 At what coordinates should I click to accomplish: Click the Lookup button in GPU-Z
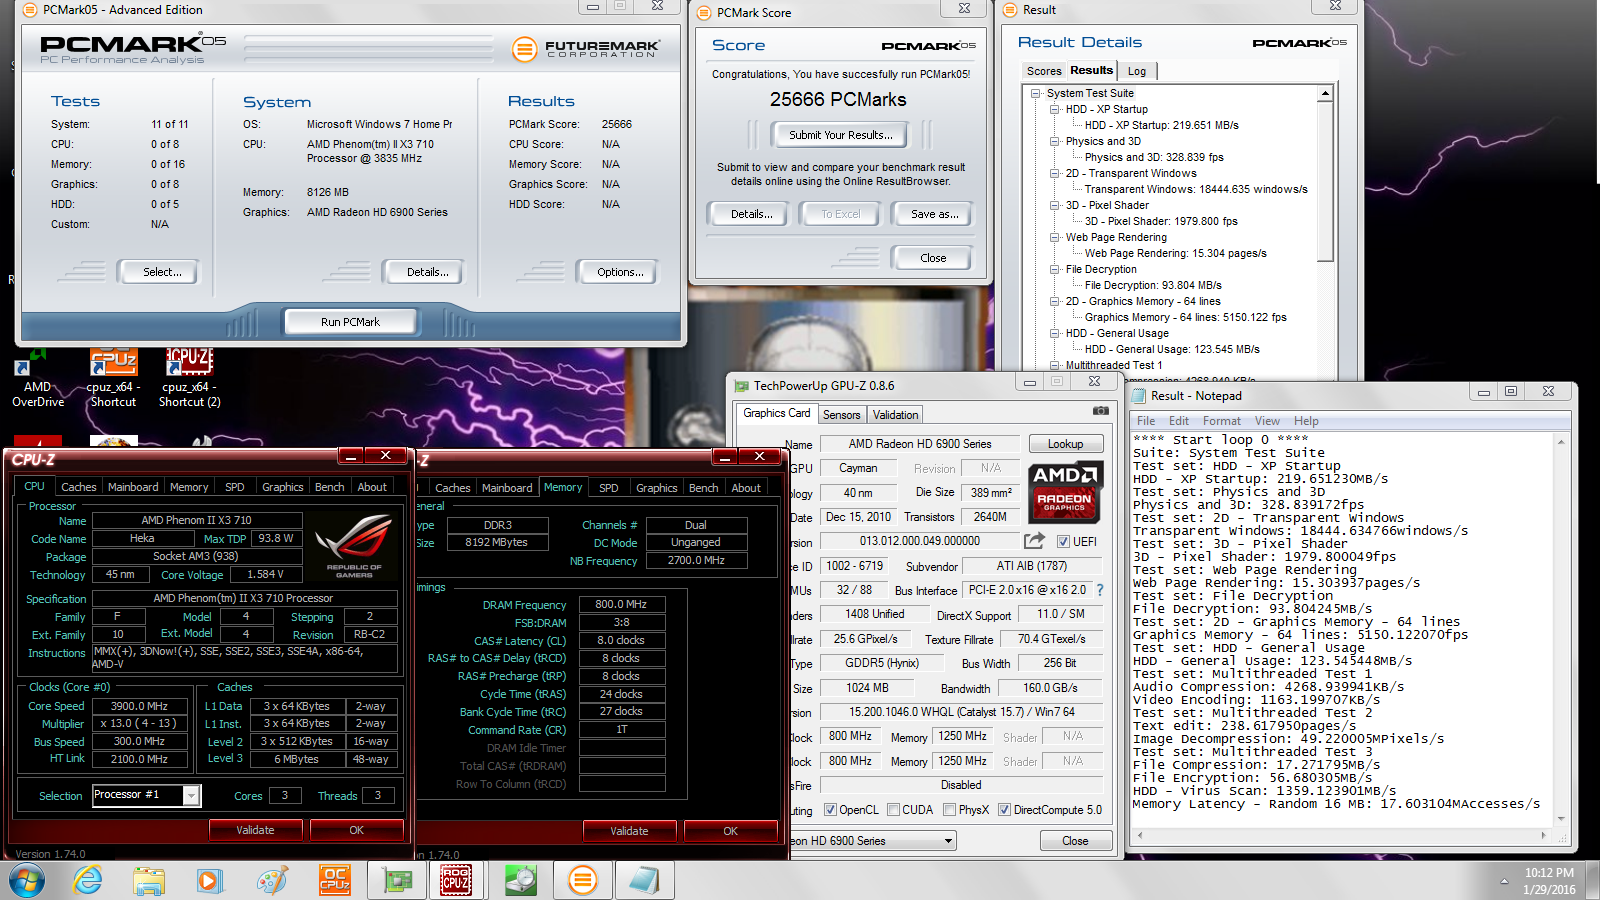pos(1065,444)
